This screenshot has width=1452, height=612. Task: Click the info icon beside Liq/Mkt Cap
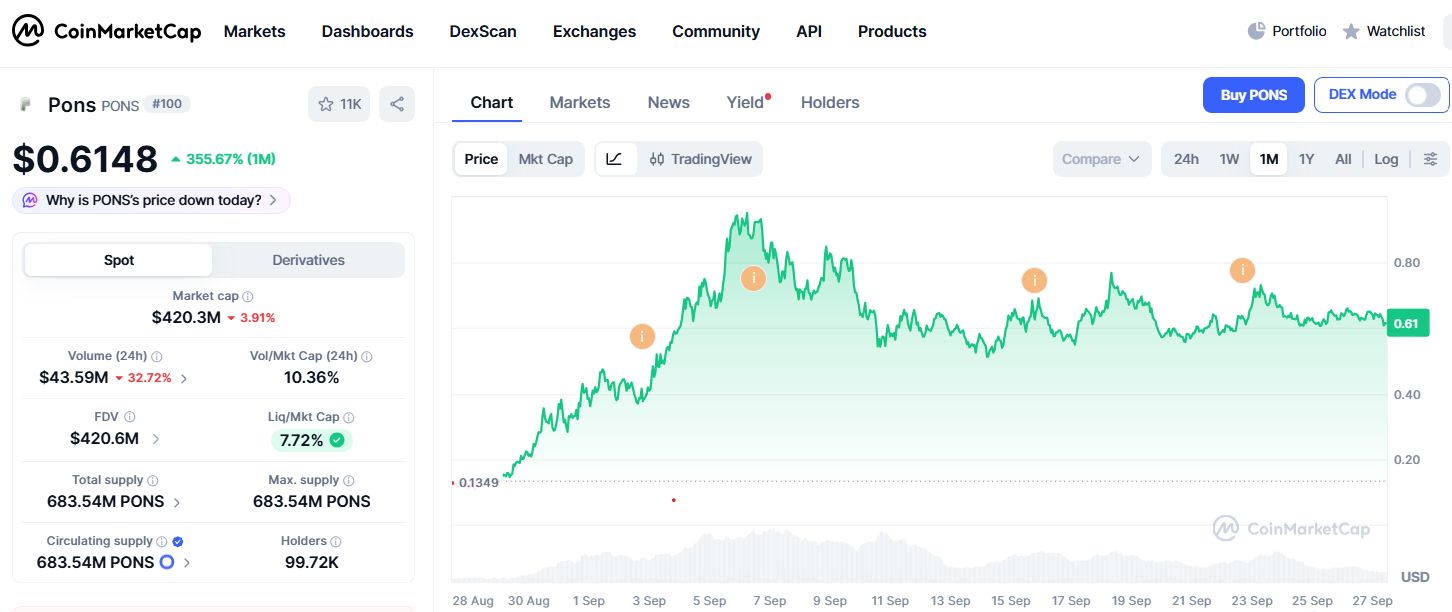[348, 417]
